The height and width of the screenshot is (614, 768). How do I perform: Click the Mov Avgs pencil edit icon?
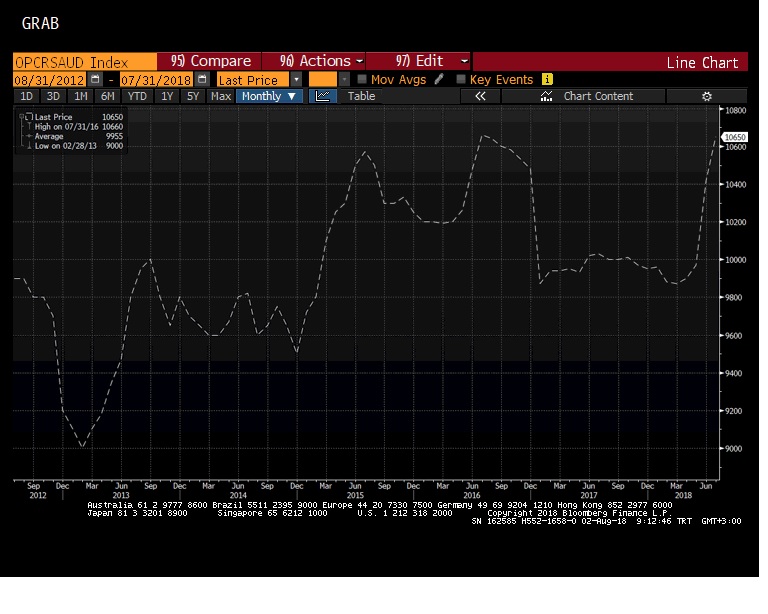[439, 79]
